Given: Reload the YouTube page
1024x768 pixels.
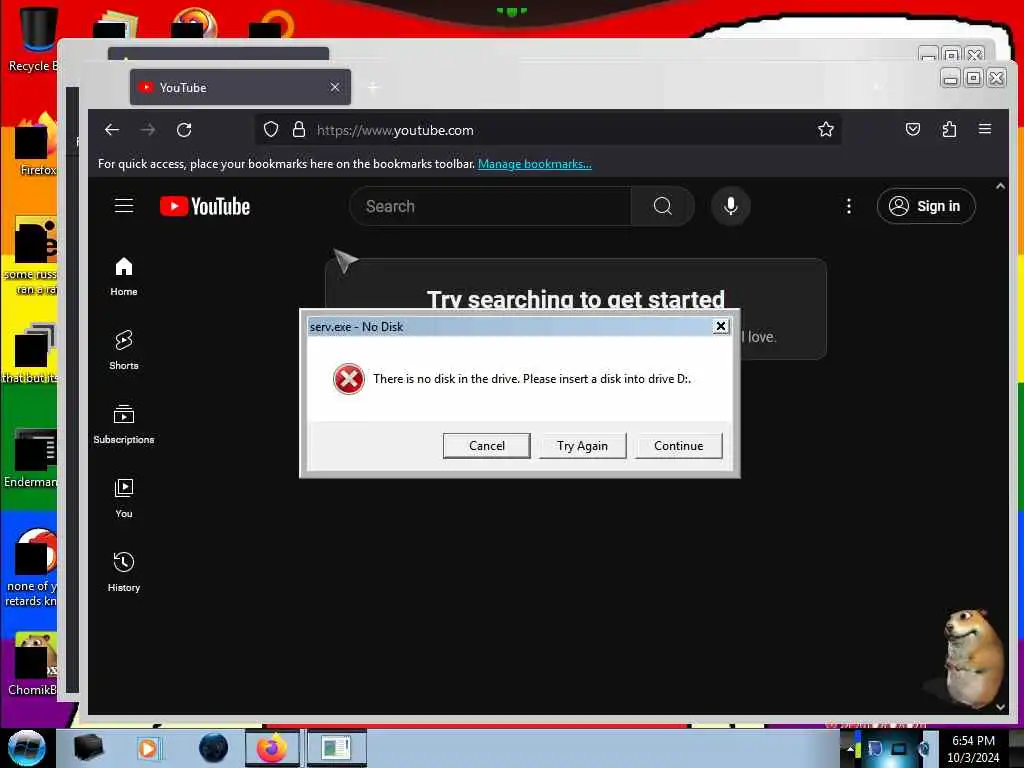Looking at the screenshot, I should point(184,130).
